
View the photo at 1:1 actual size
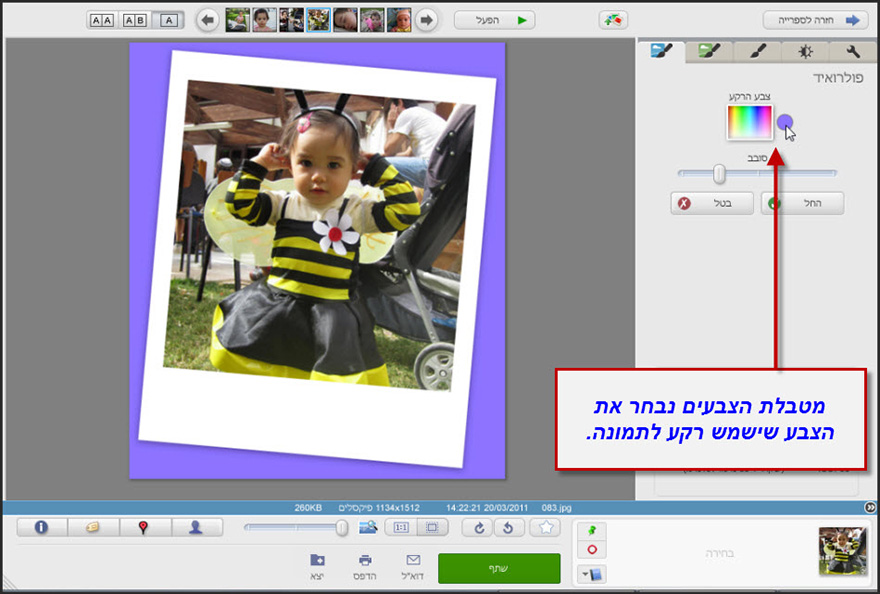[x=402, y=528]
